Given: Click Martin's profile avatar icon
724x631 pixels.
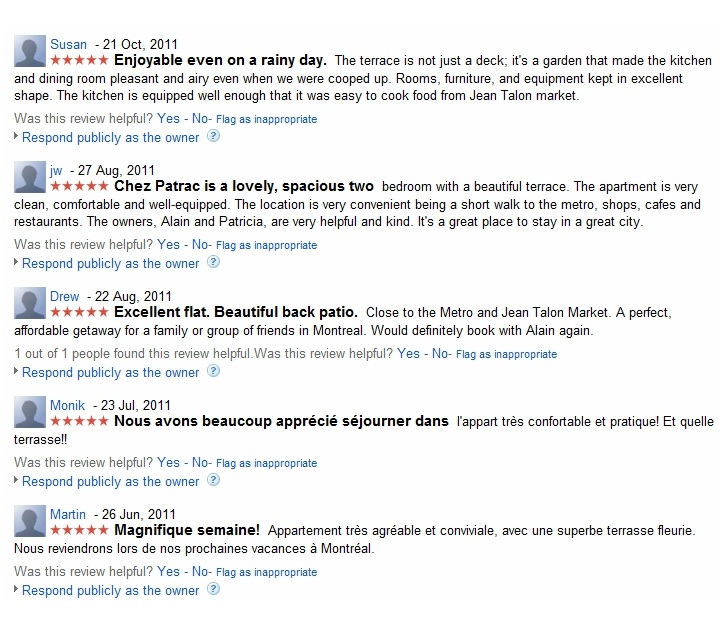Looking at the screenshot, I should (x=30, y=521).
